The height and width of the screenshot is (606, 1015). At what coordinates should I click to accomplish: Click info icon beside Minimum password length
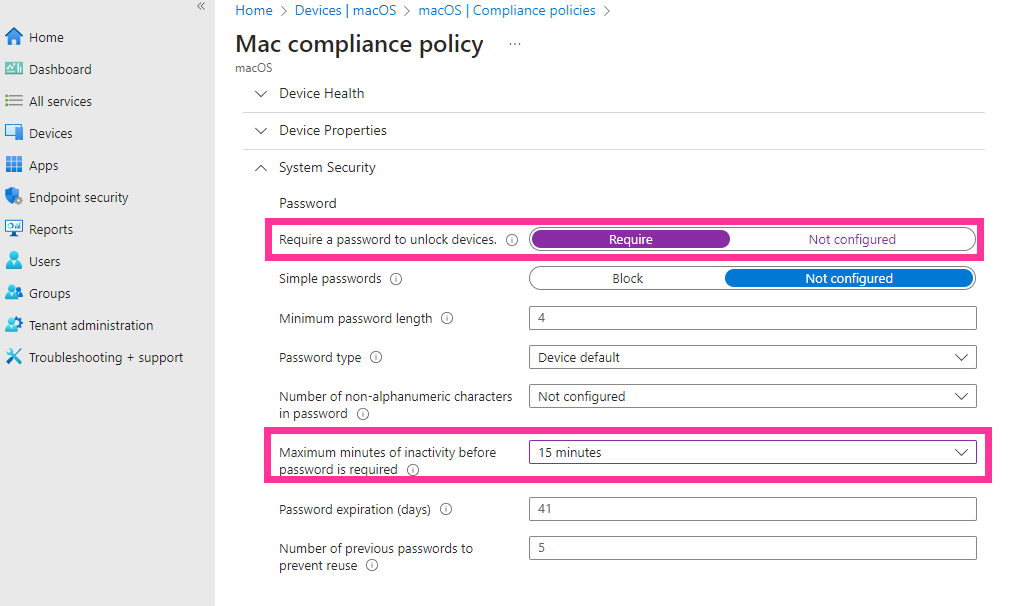[447, 318]
